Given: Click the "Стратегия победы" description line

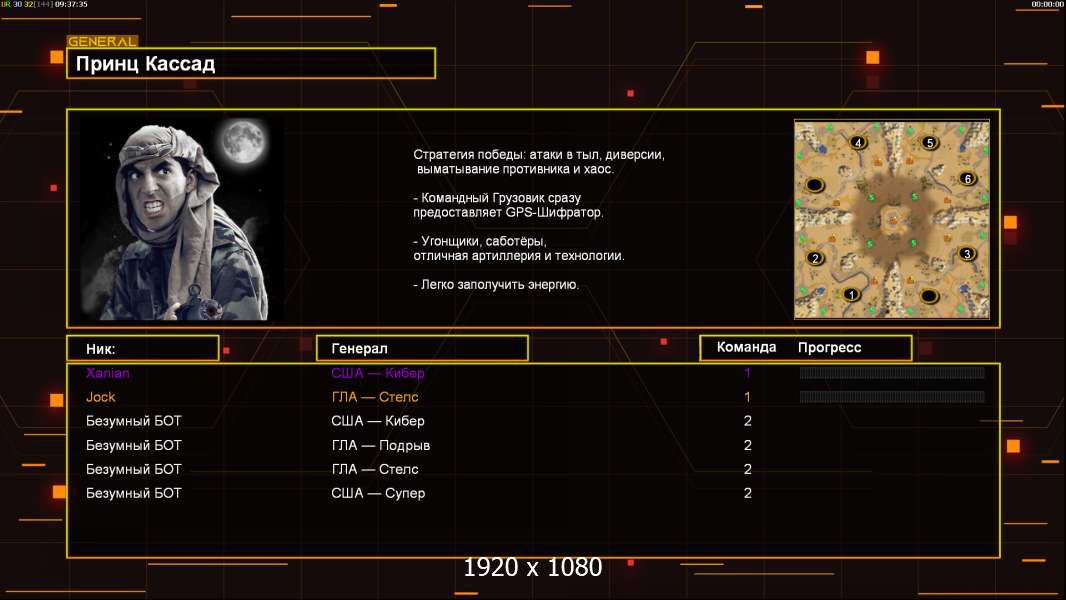Looking at the screenshot, I should (539, 155).
